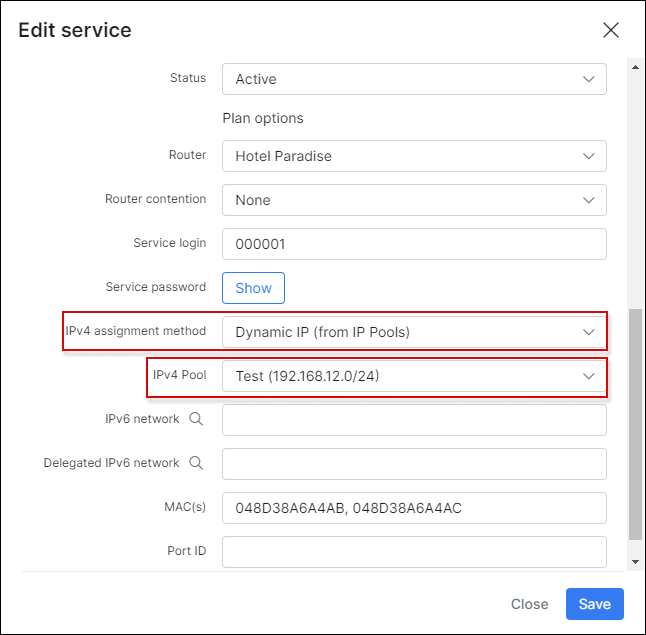Screen dimensions: 646x635
Task: Click into the MAC(s) address field
Action: (414, 508)
